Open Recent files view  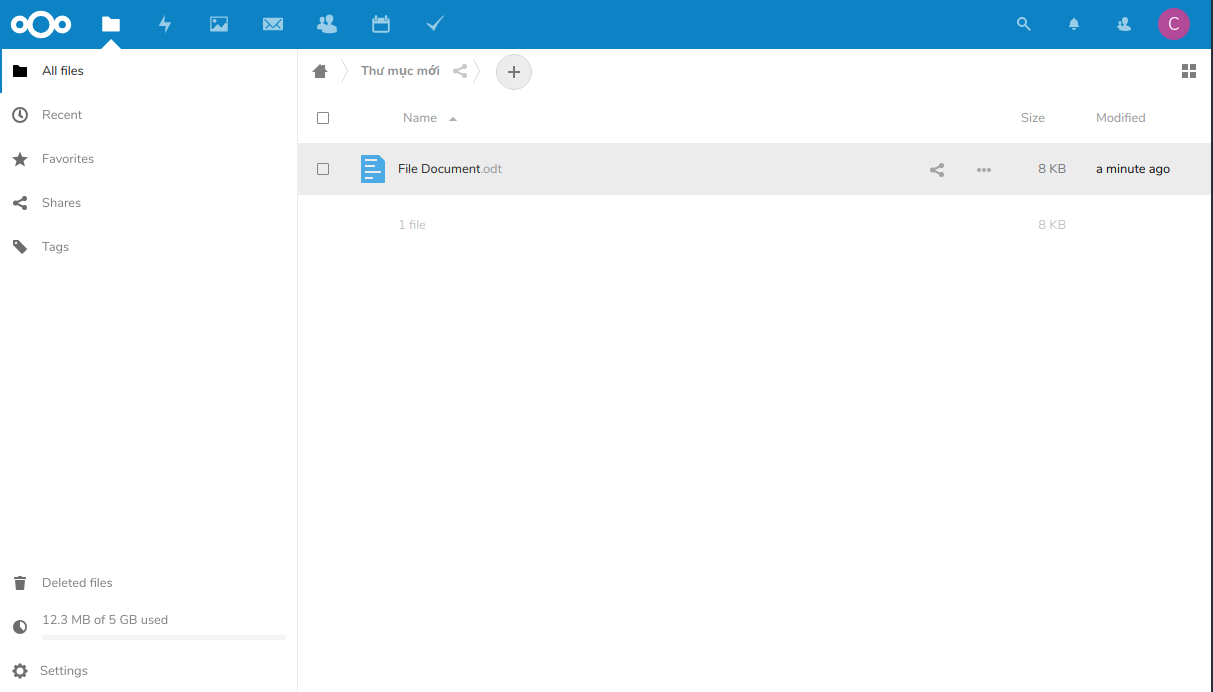coord(149,115)
